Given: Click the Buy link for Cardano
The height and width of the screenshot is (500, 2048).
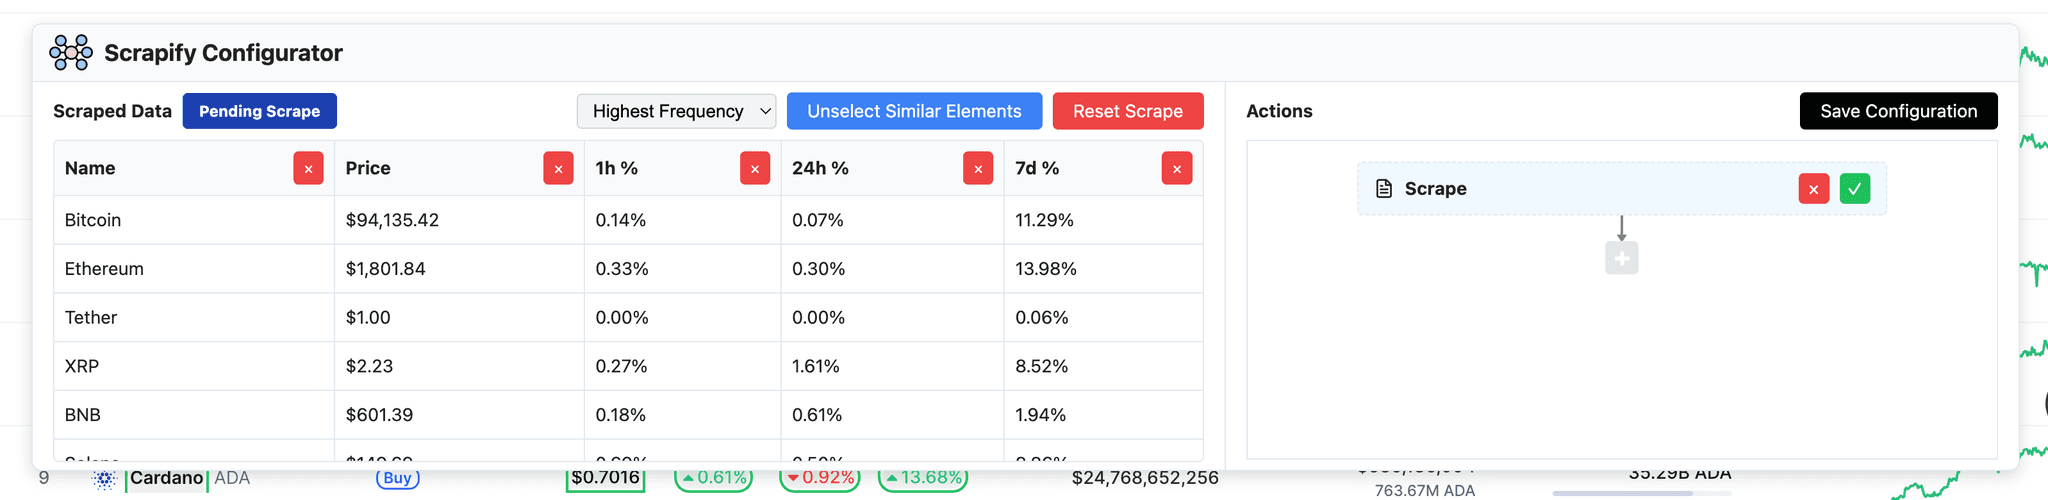Looking at the screenshot, I should (398, 478).
